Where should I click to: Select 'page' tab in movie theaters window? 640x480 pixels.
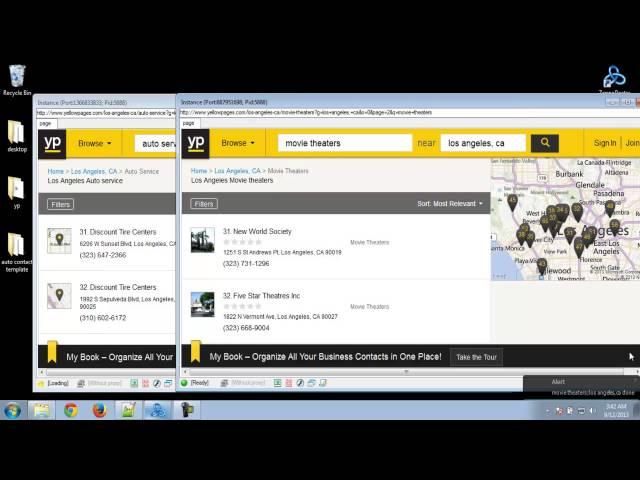point(189,123)
